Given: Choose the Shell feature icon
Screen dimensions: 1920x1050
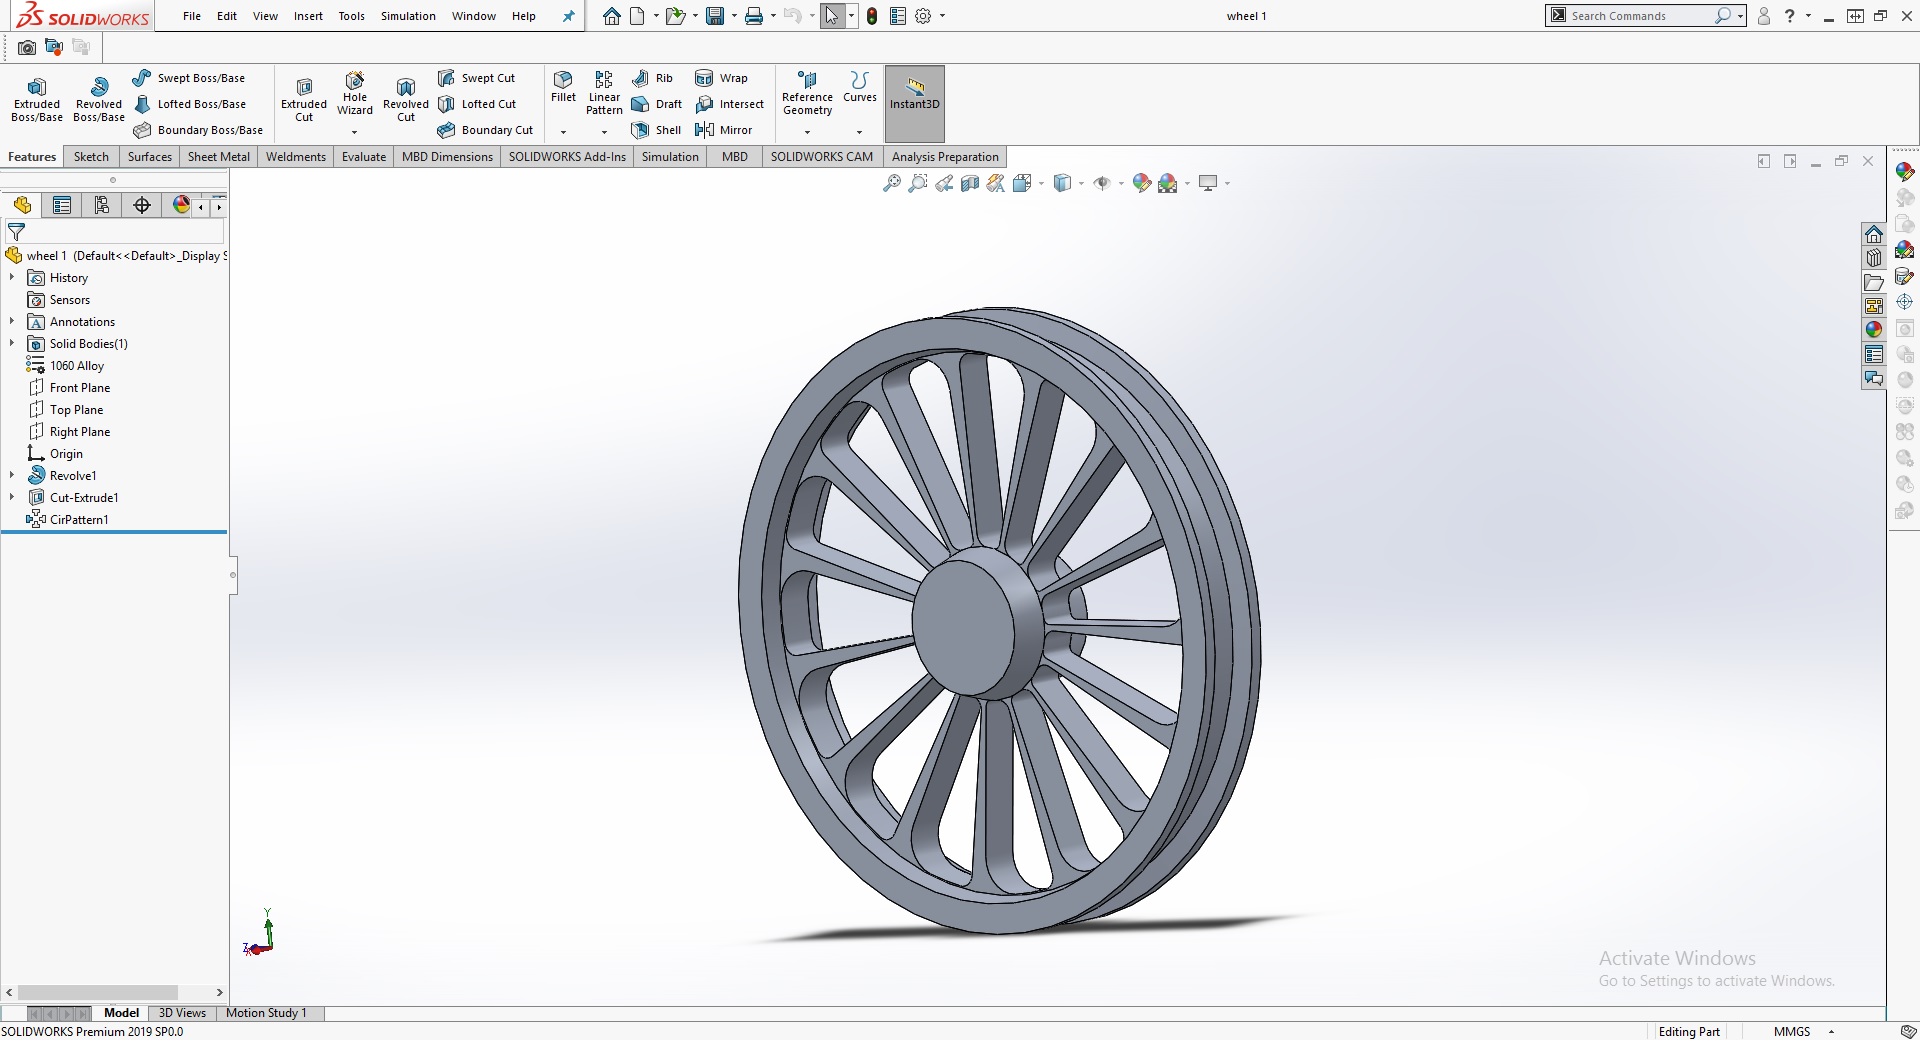Looking at the screenshot, I should tap(656, 130).
